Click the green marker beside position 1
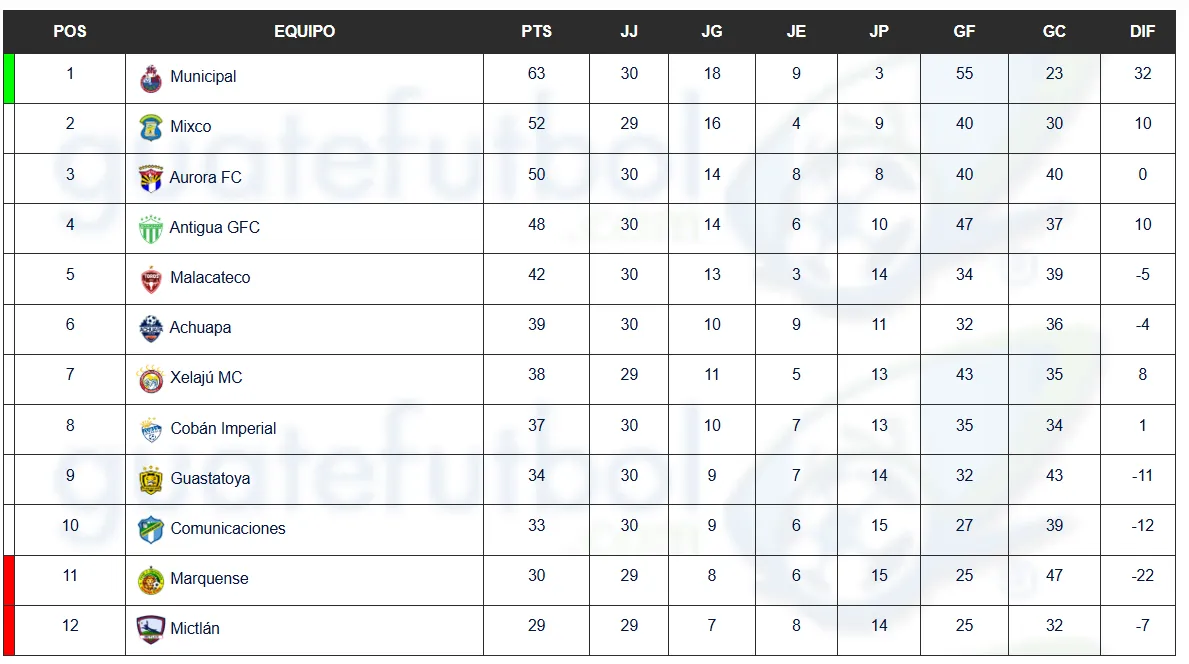Image resolution: width=1189 pixels, height=664 pixels. coord(9,78)
